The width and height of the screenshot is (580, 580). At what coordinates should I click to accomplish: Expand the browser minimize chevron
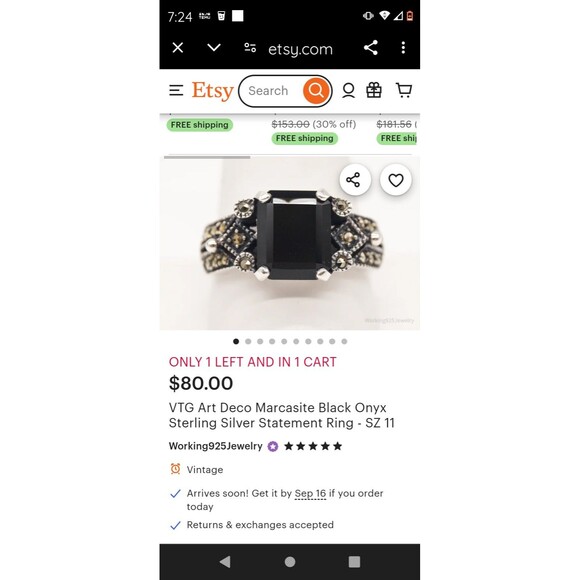pos(214,48)
